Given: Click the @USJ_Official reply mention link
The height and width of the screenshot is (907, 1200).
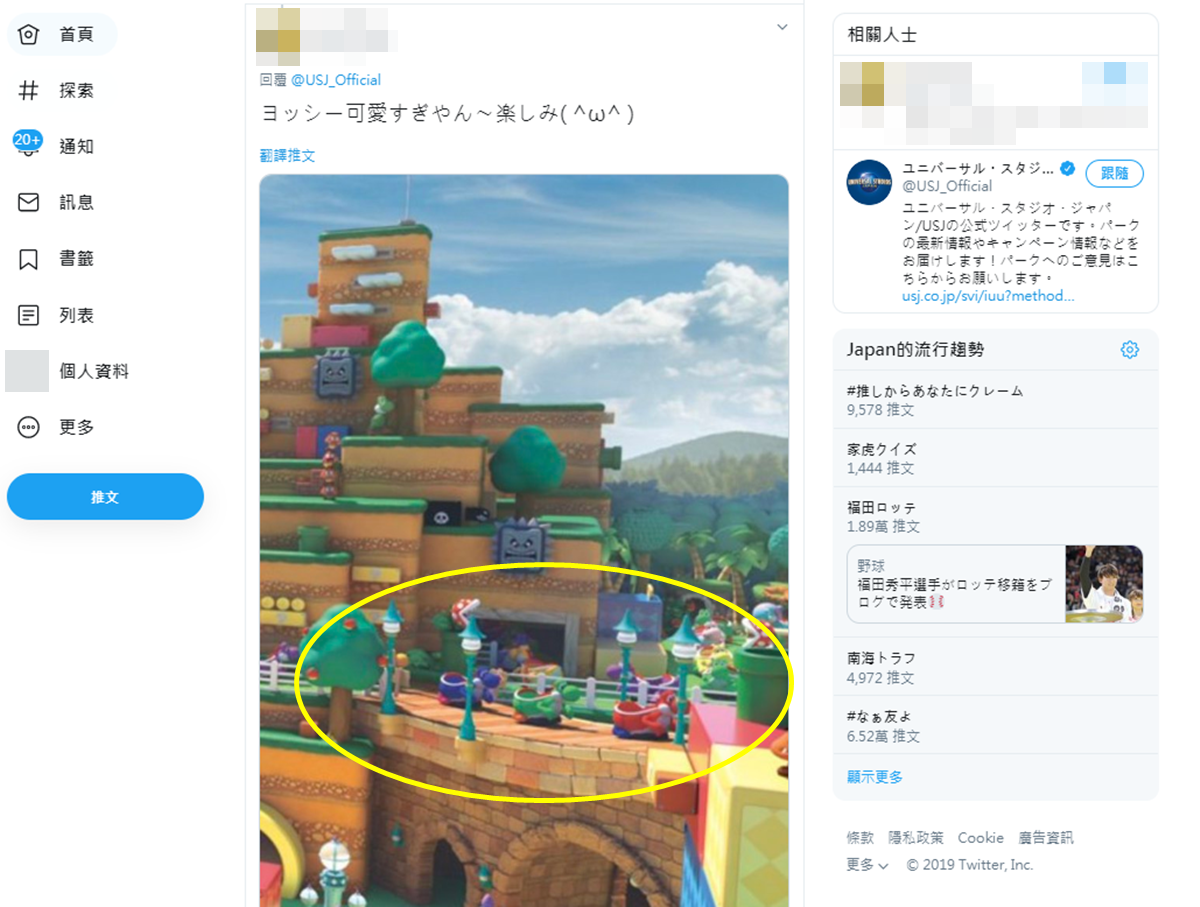Looking at the screenshot, I should click(336, 80).
